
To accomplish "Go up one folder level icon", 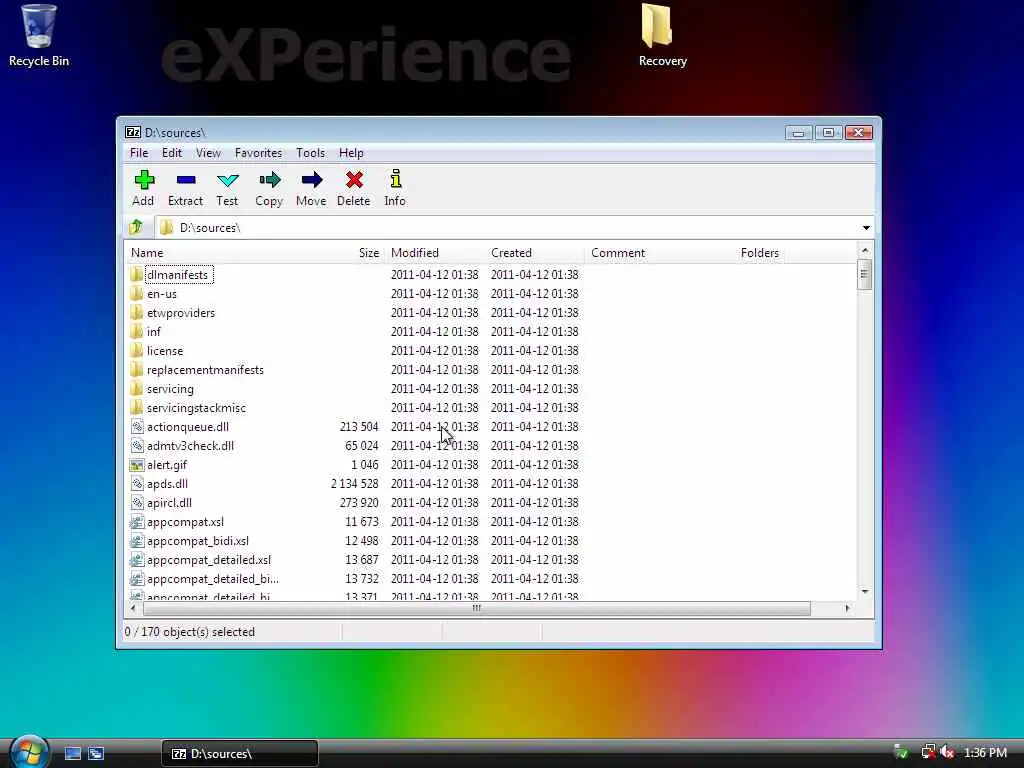I will click(x=136, y=227).
